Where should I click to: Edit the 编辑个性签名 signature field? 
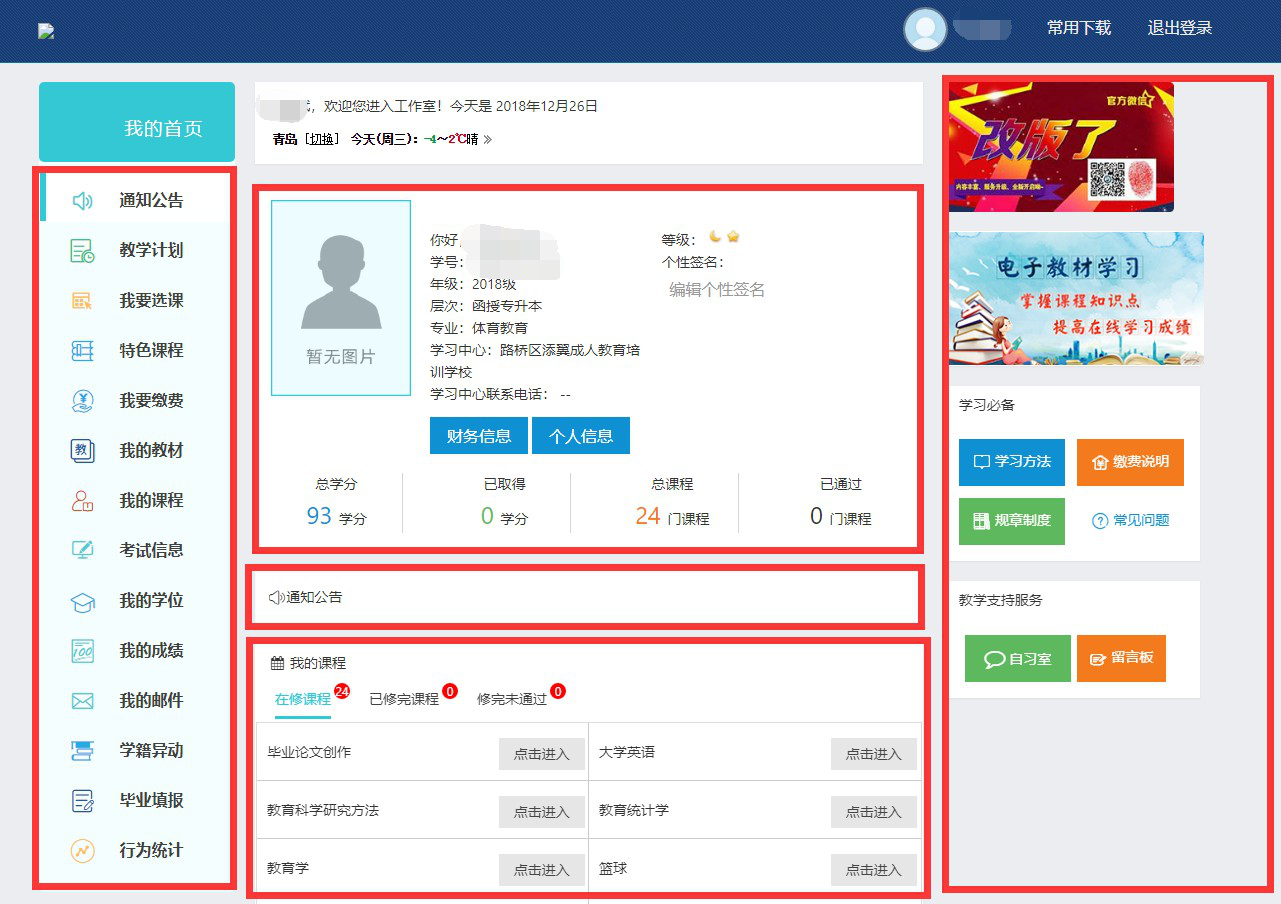tap(717, 290)
